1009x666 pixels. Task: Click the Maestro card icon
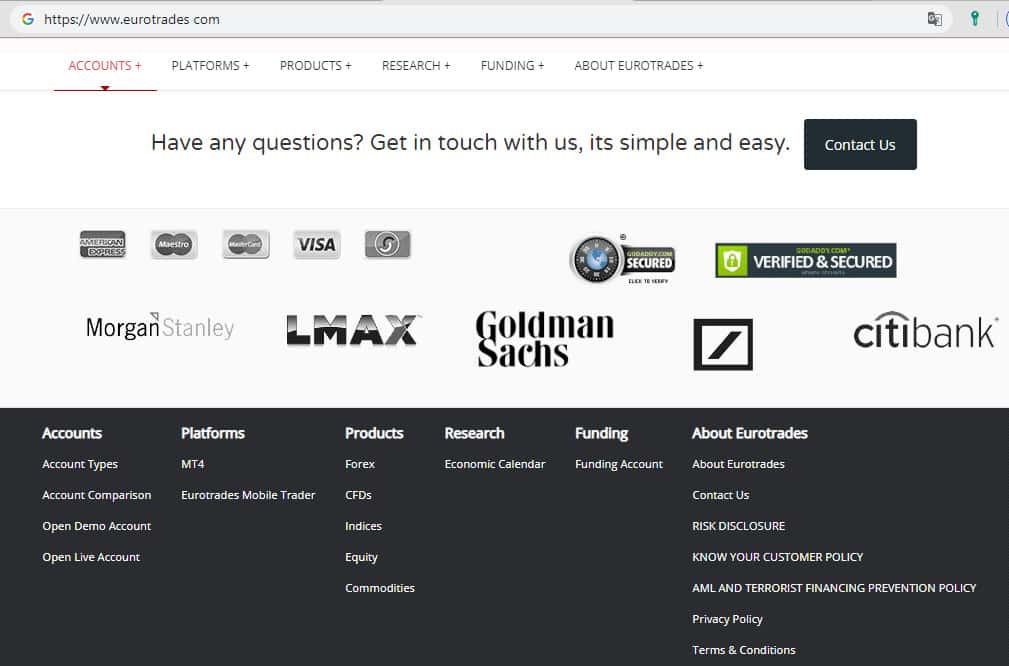(x=174, y=245)
